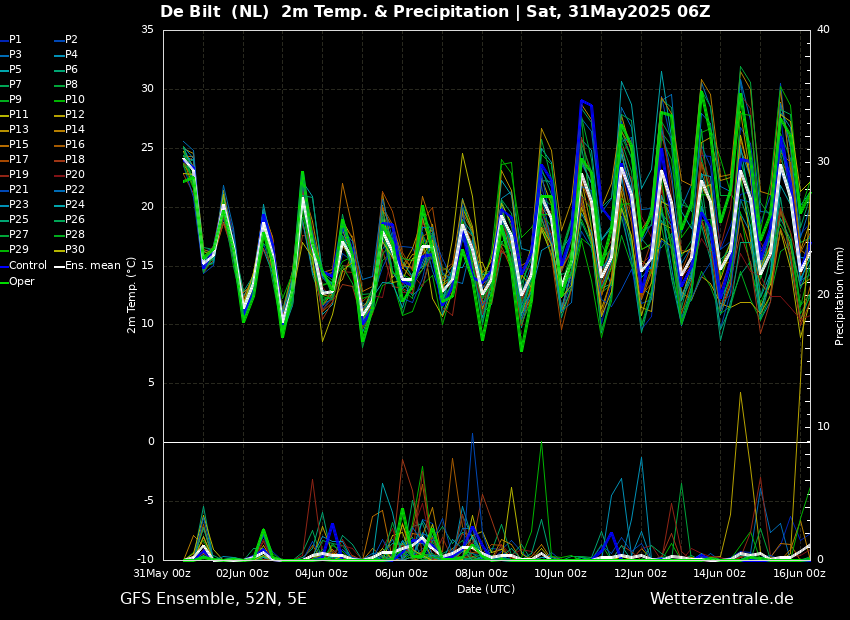This screenshot has width=850, height=620.
Task: Click the P10 ensemble member label
Action: pyautogui.click(x=75, y=100)
